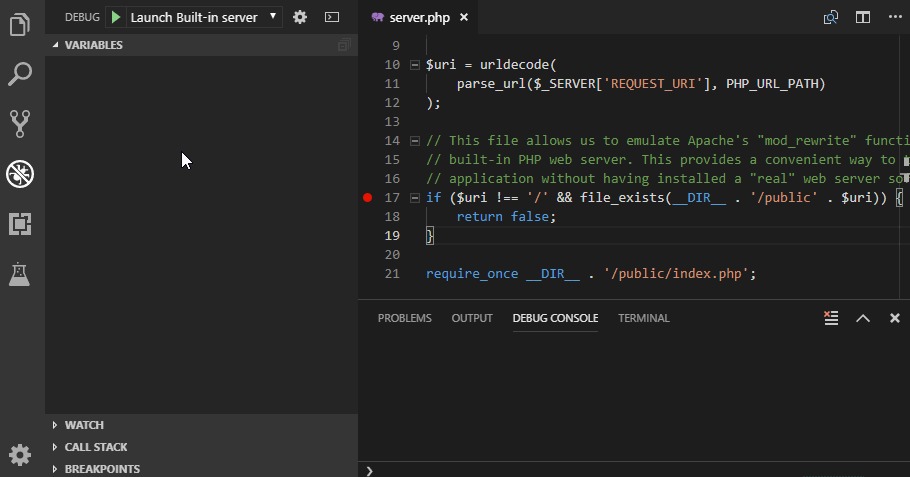Switch to the Output tab

point(472,318)
